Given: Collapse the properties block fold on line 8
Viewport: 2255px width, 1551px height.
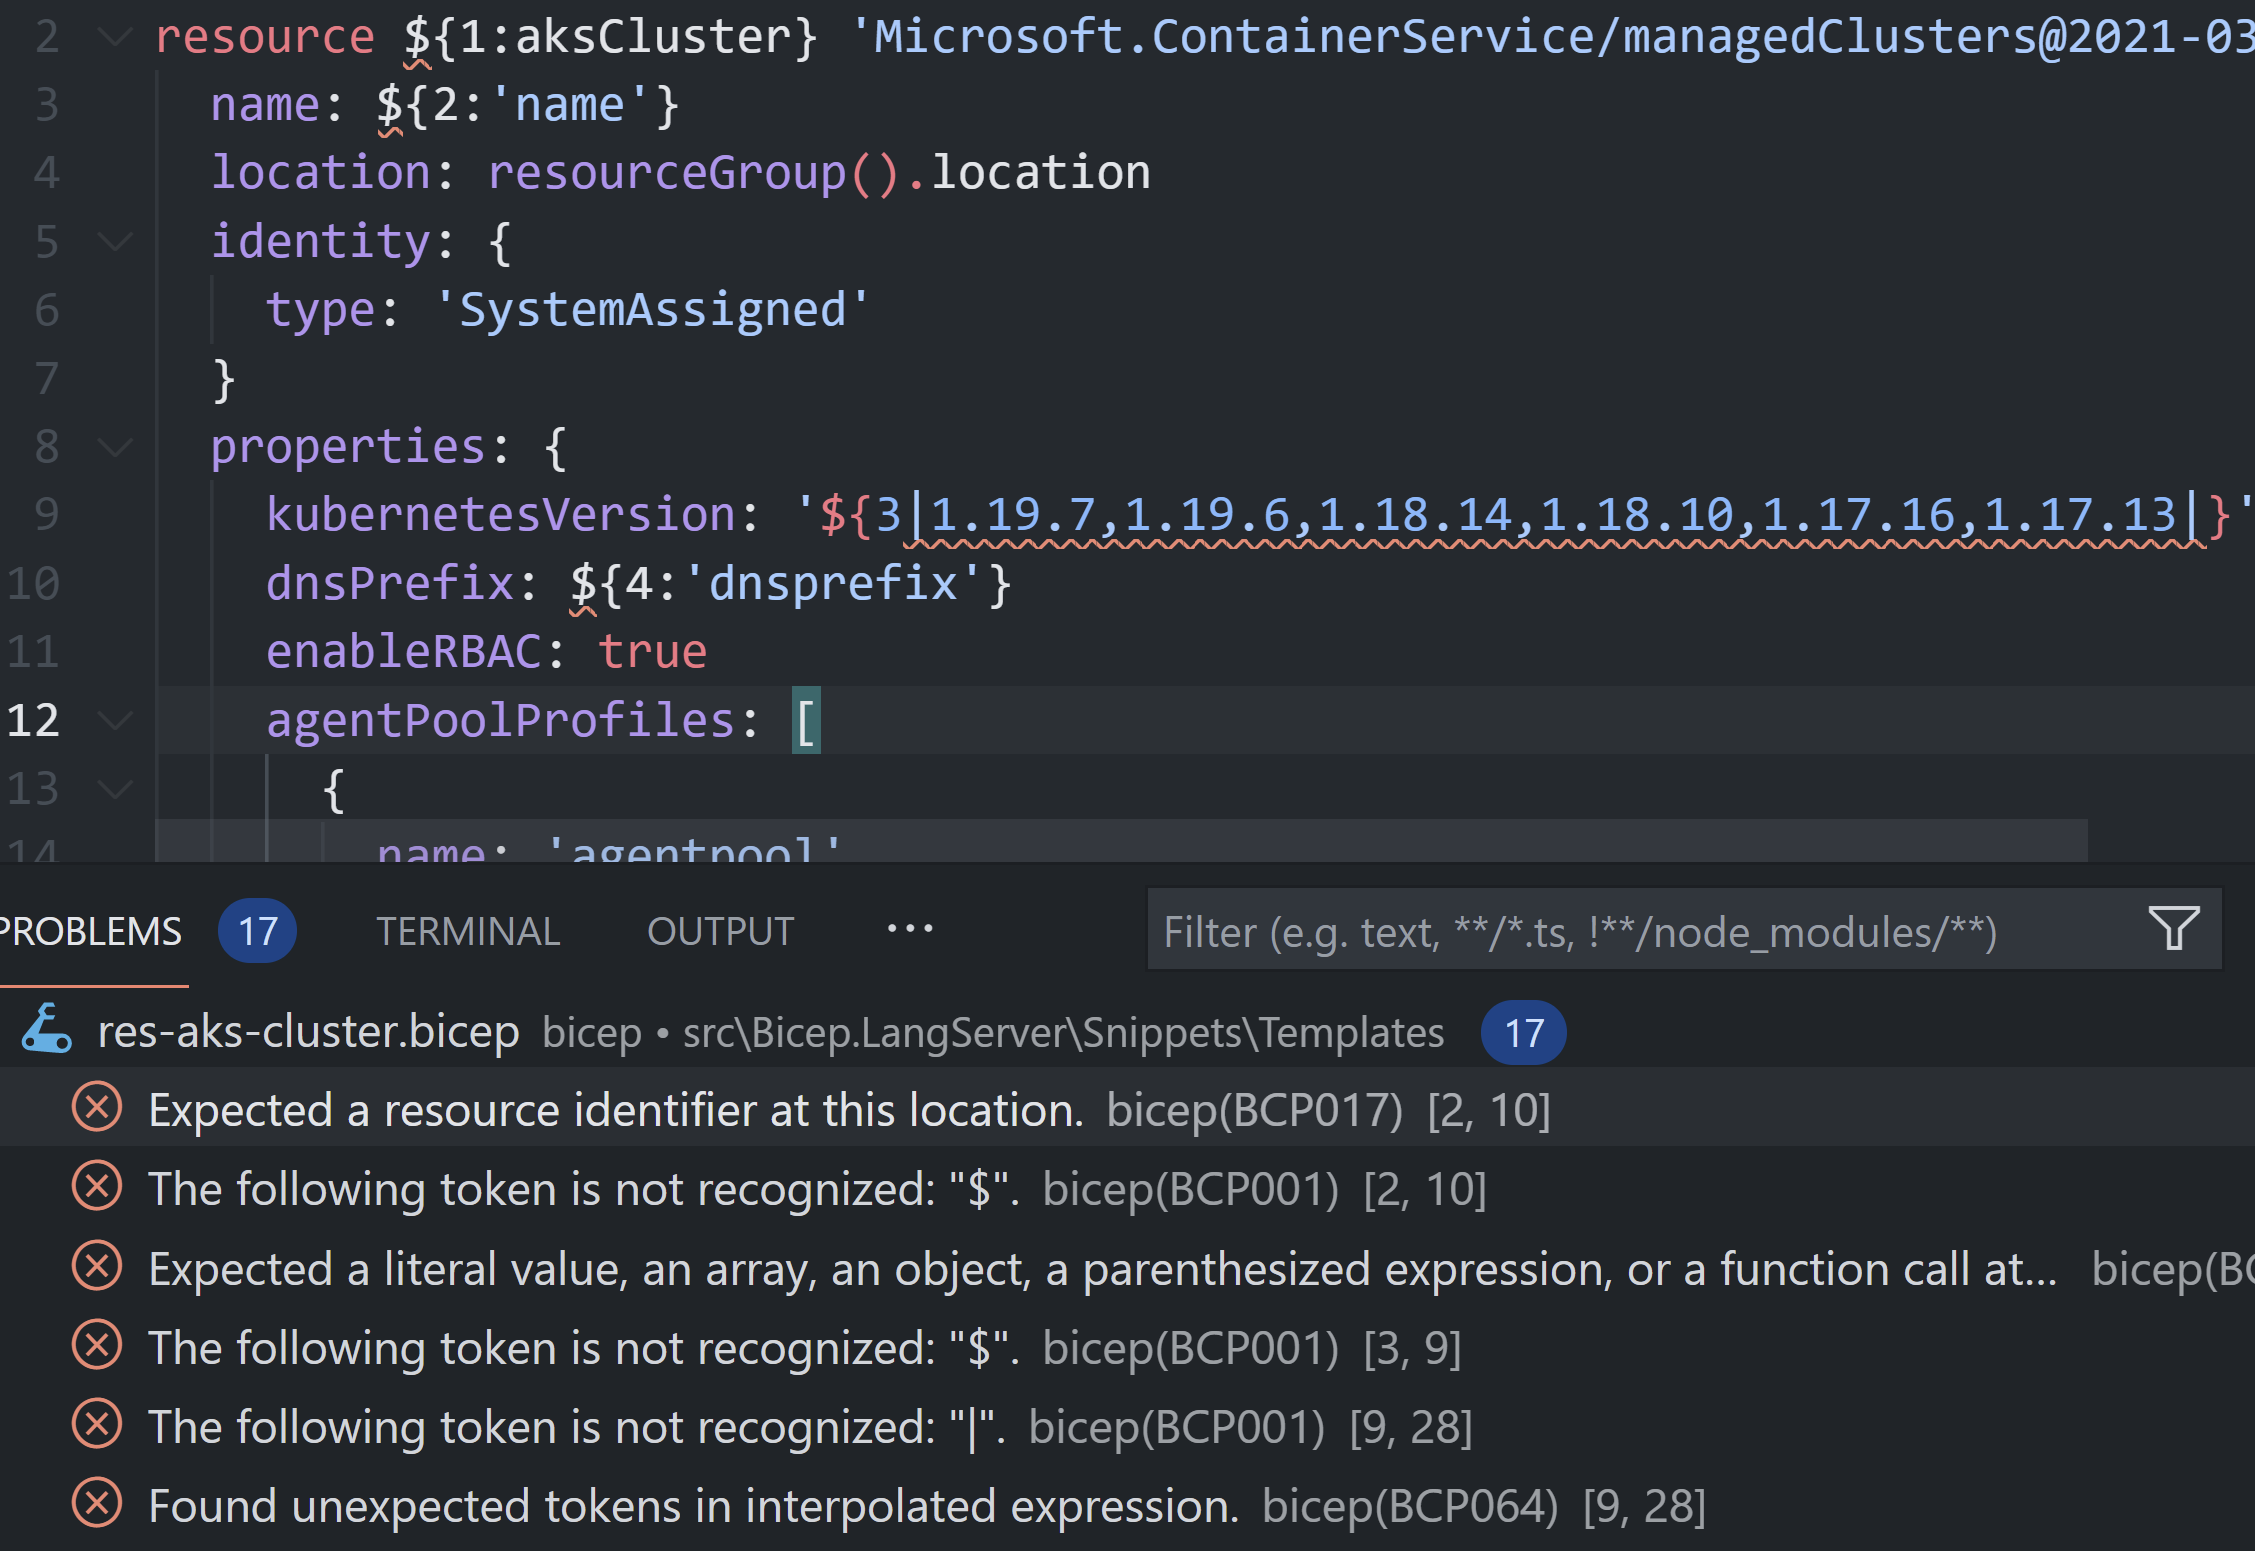Looking at the screenshot, I should click(x=116, y=447).
